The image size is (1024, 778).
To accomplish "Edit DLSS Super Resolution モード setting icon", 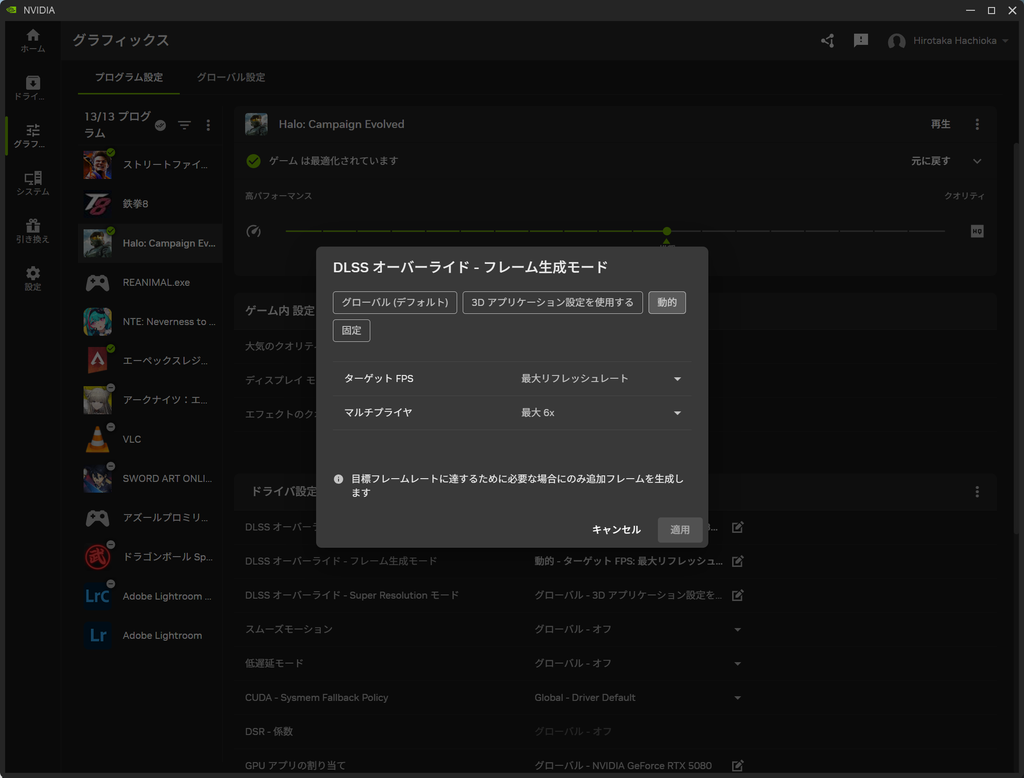I will 737,595.
